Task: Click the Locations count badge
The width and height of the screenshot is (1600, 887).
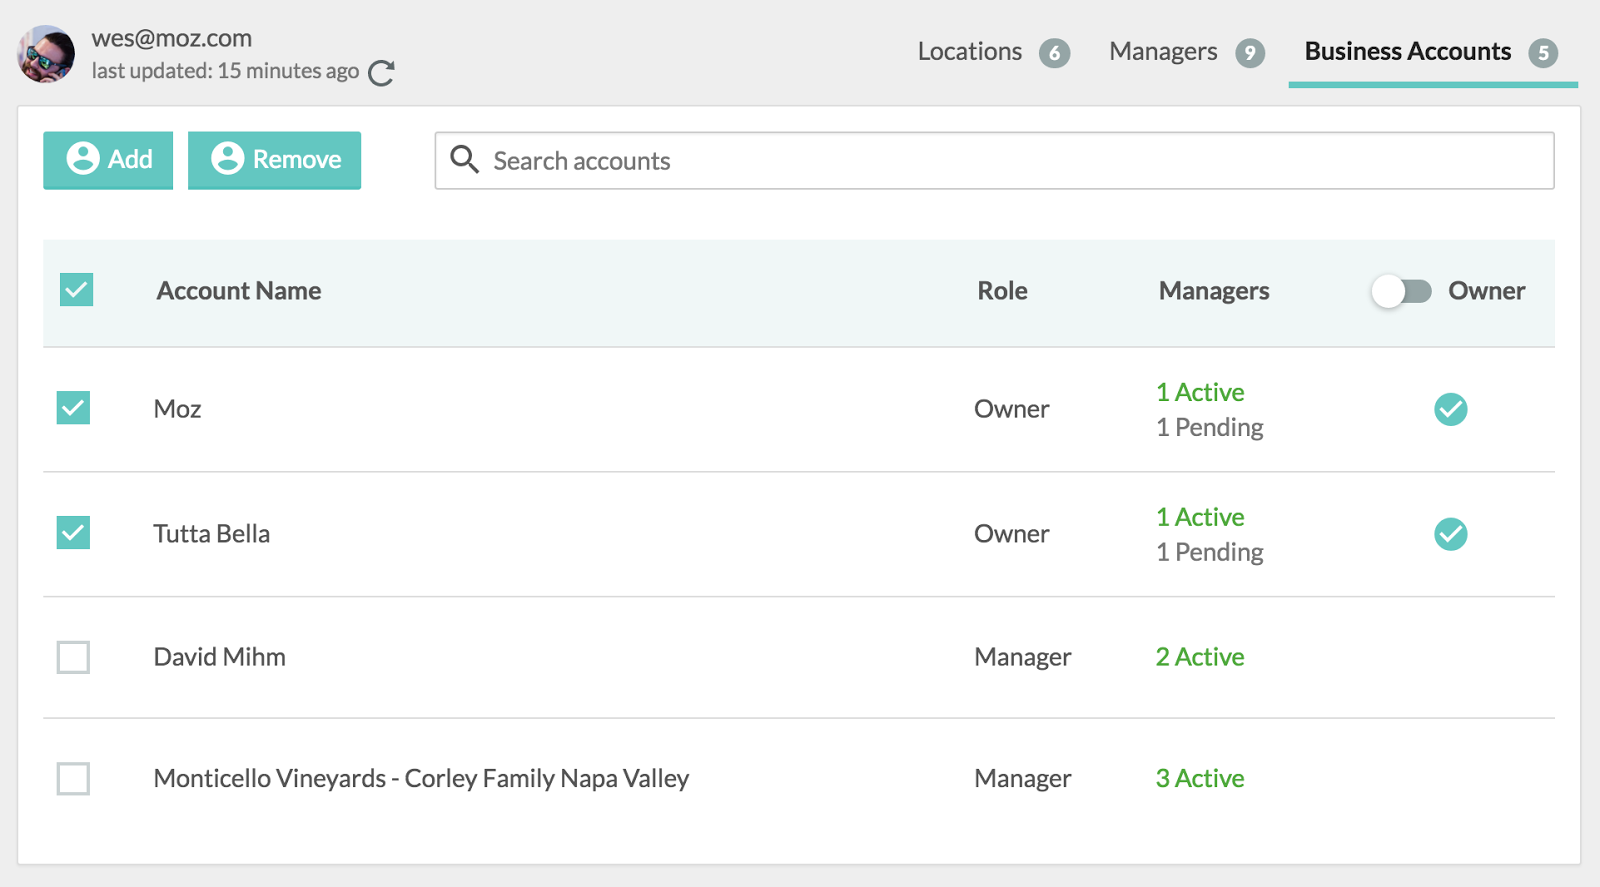Action: 1054,53
